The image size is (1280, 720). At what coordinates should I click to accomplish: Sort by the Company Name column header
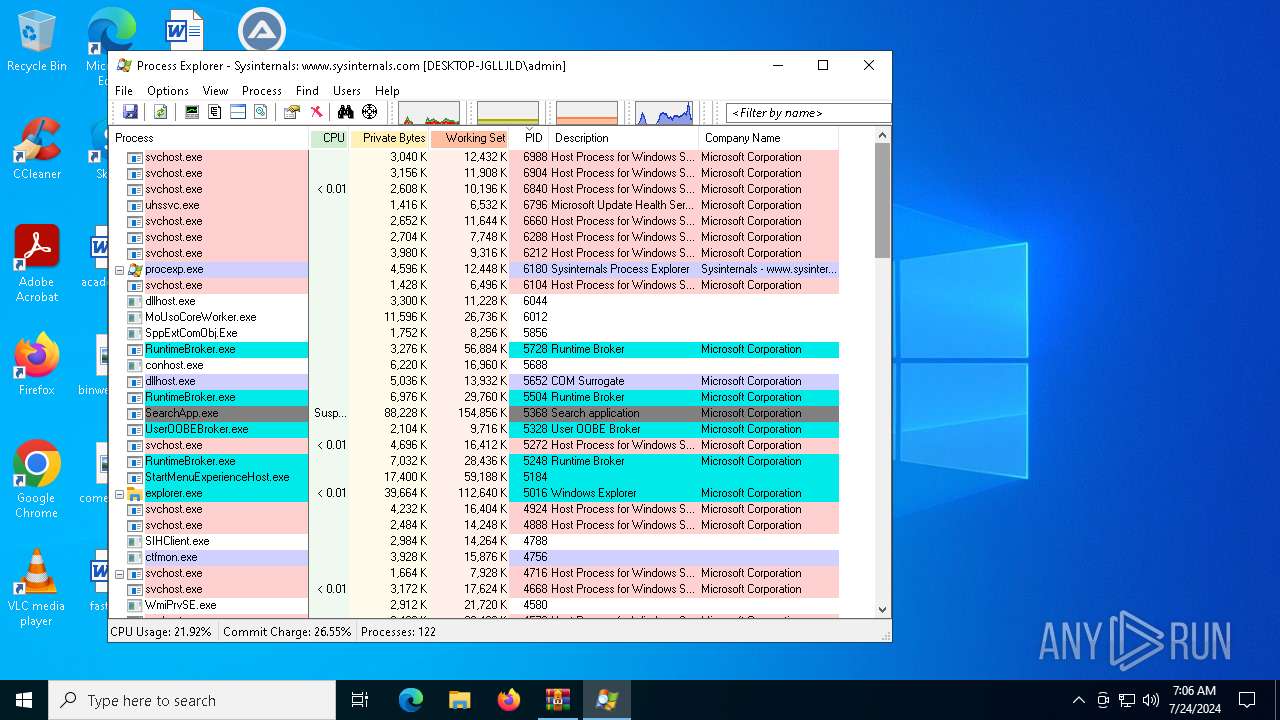tap(768, 138)
